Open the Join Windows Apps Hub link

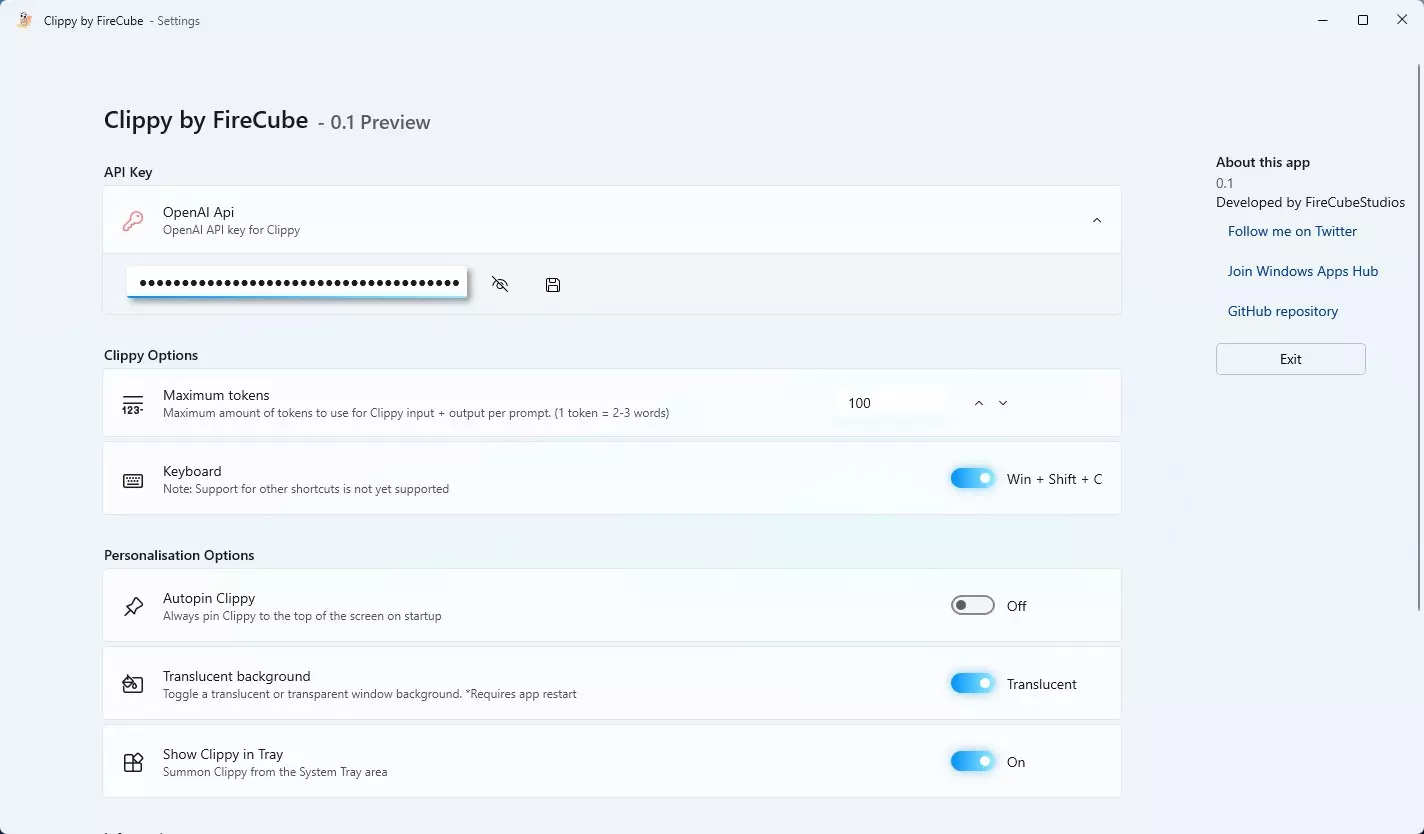1303,271
